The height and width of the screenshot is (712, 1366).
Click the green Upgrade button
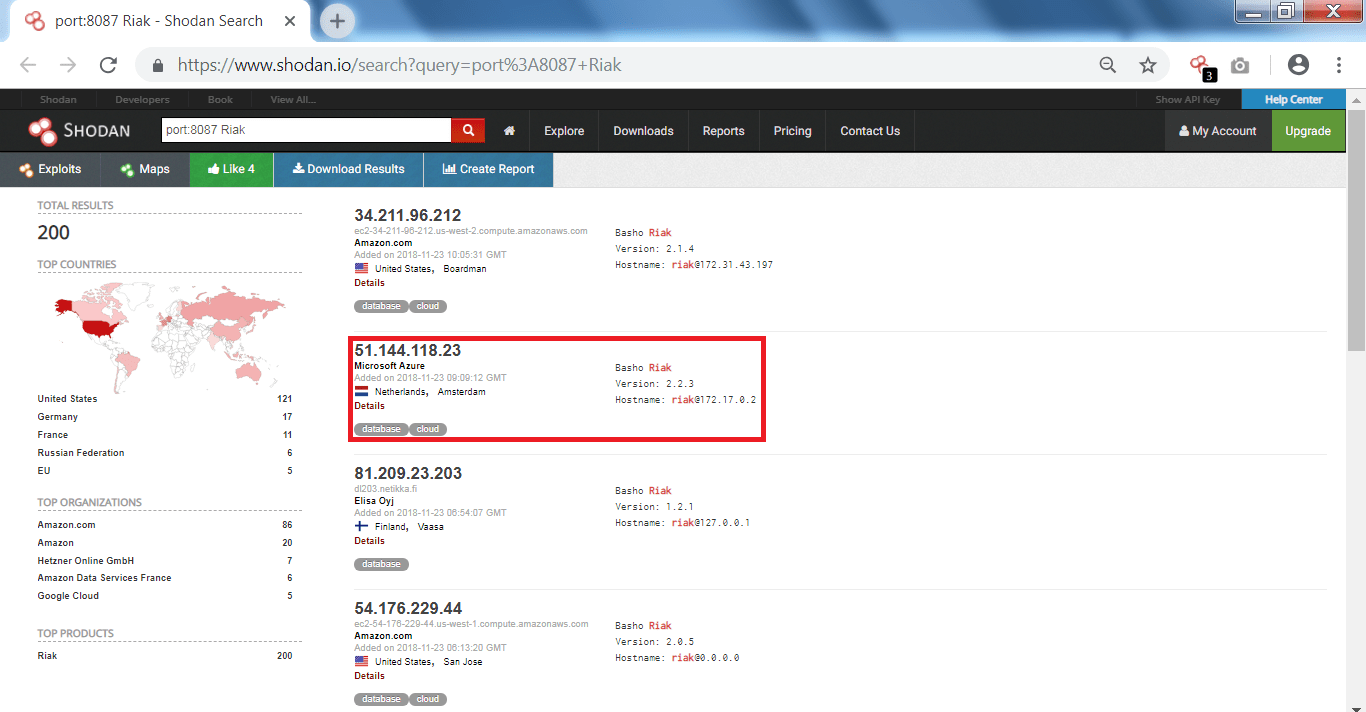click(x=1308, y=131)
